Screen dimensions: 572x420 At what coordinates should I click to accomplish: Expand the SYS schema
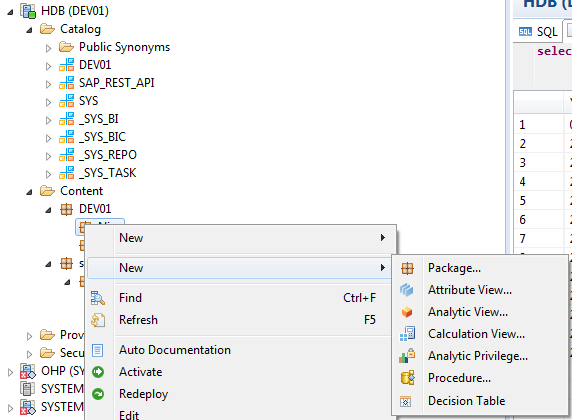coord(48,102)
